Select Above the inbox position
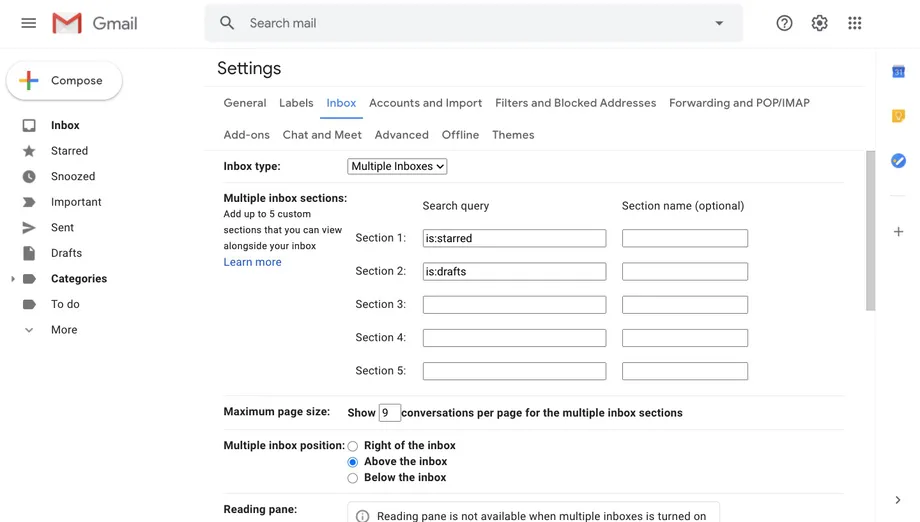Screen dimensions: 920x522 tap(353, 462)
